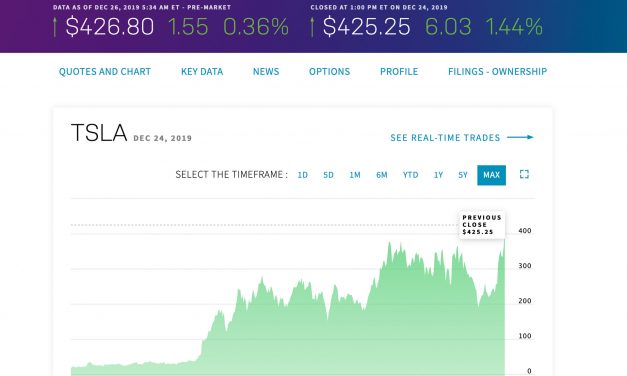627x376 pixels.
Task: Choose the 1Y timeframe
Action: click(438, 175)
